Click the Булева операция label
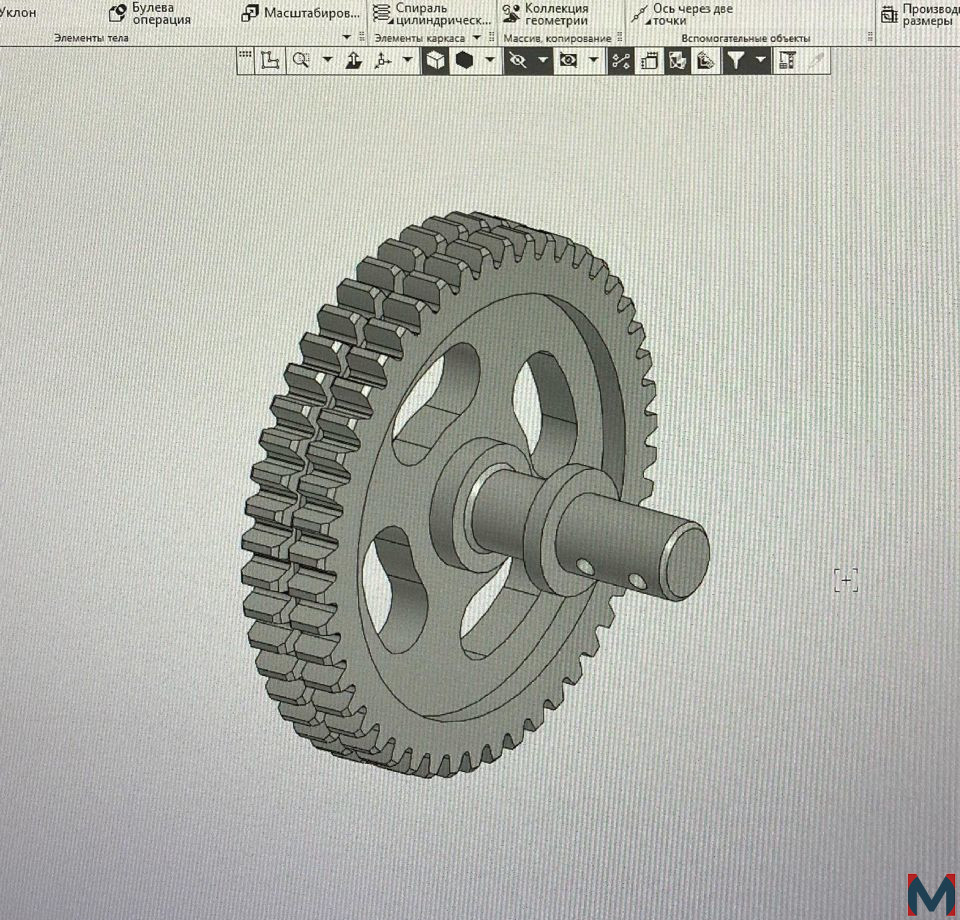The image size is (960, 920). pyautogui.click(x=162, y=13)
